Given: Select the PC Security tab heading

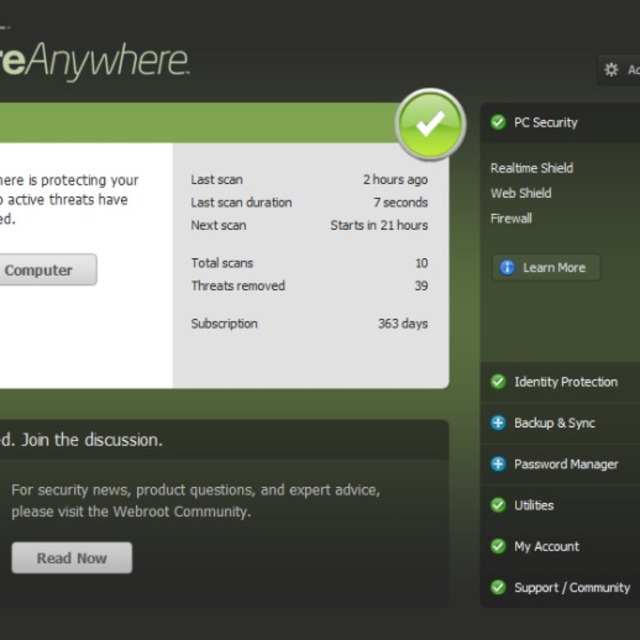Looking at the screenshot, I should (x=545, y=122).
